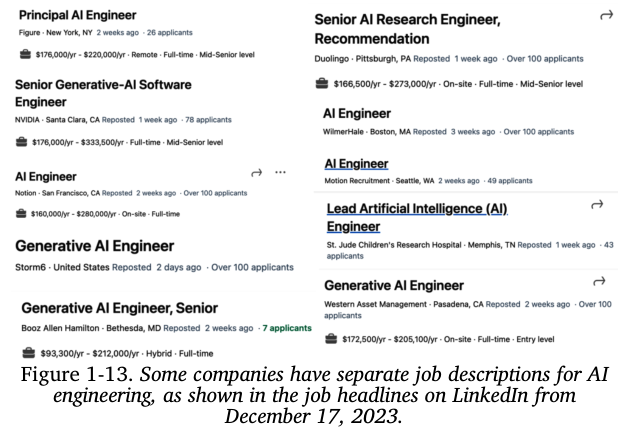The width and height of the screenshot is (632, 440).
Task: Open the Motion Recruitment AI Engineer link
Action: click(356, 163)
